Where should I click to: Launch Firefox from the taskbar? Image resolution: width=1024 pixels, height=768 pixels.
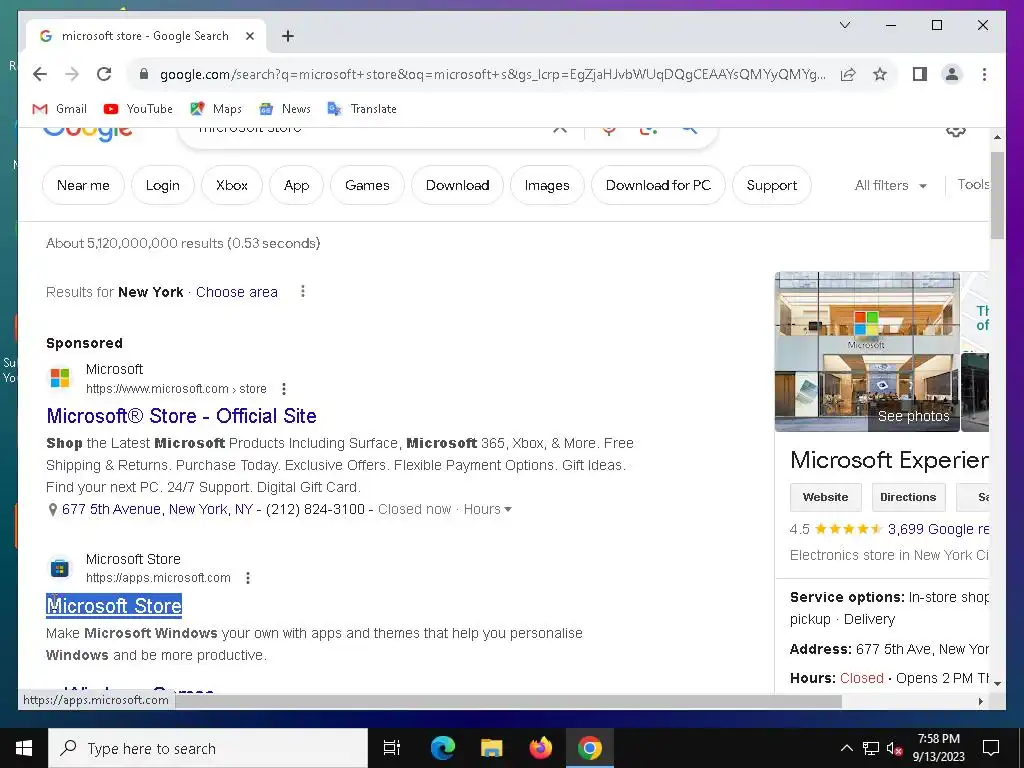(540, 748)
